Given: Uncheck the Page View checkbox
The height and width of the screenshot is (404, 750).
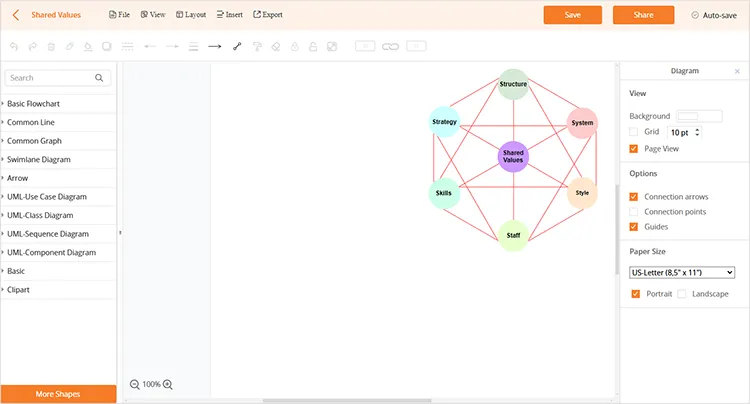Looking at the screenshot, I should [634, 149].
